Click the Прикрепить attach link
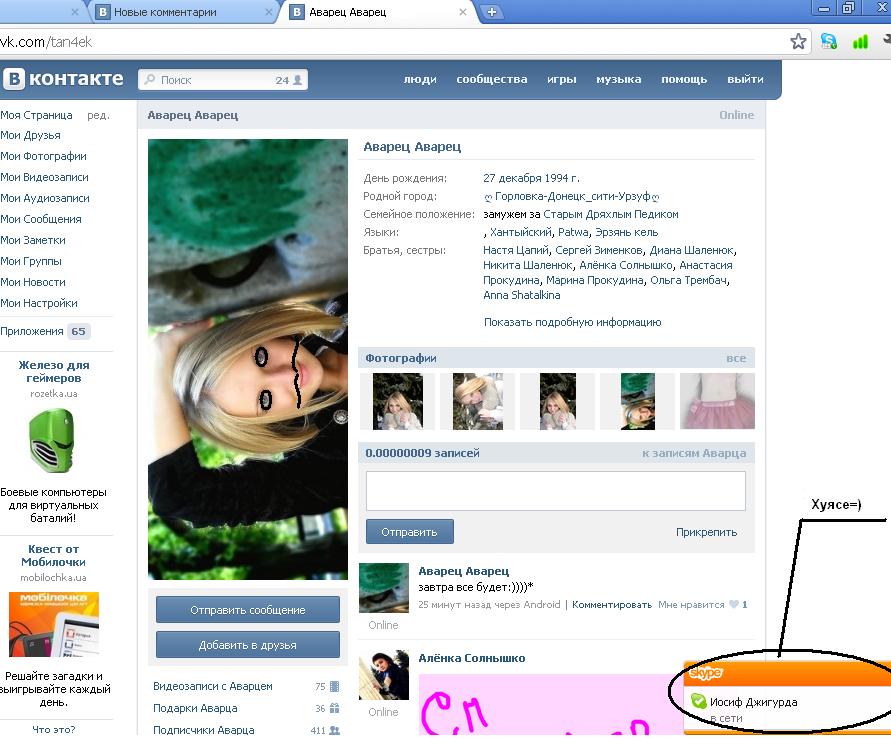The height and width of the screenshot is (739, 891). click(x=706, y=532)
